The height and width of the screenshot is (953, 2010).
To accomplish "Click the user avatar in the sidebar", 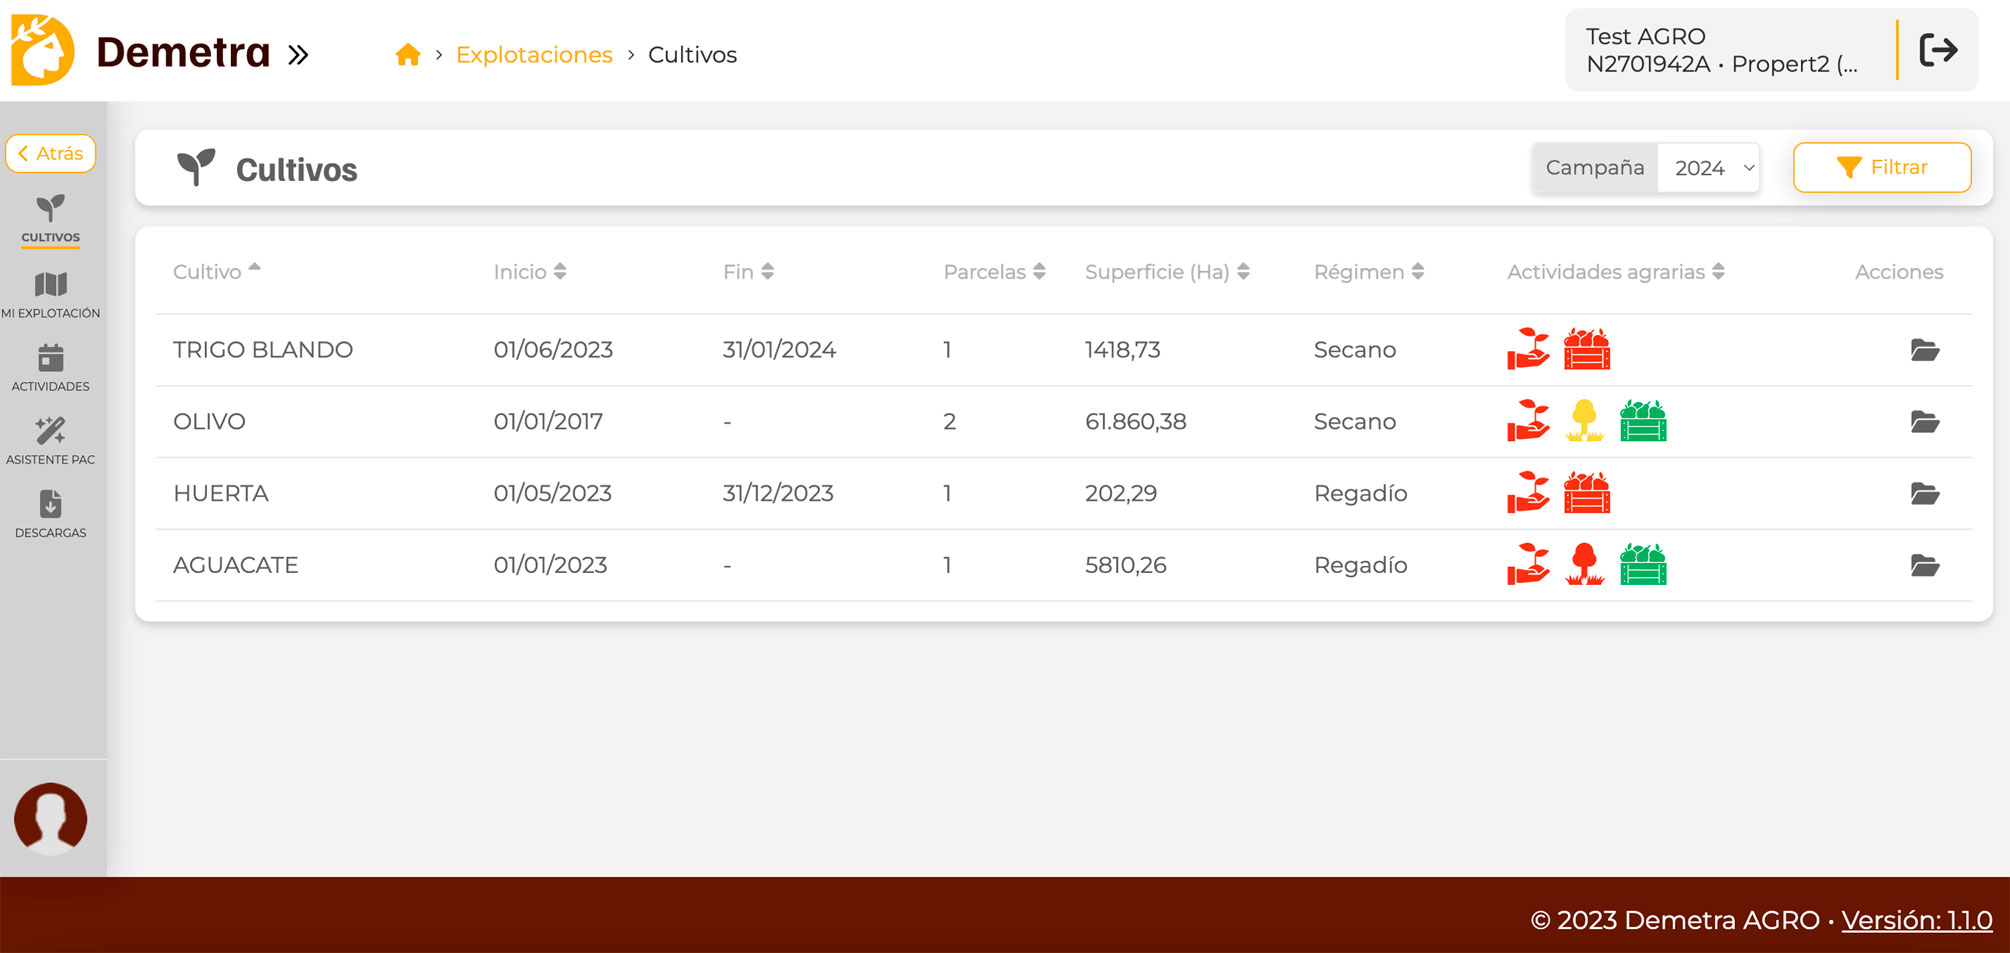I will click(x=50, y=818).
